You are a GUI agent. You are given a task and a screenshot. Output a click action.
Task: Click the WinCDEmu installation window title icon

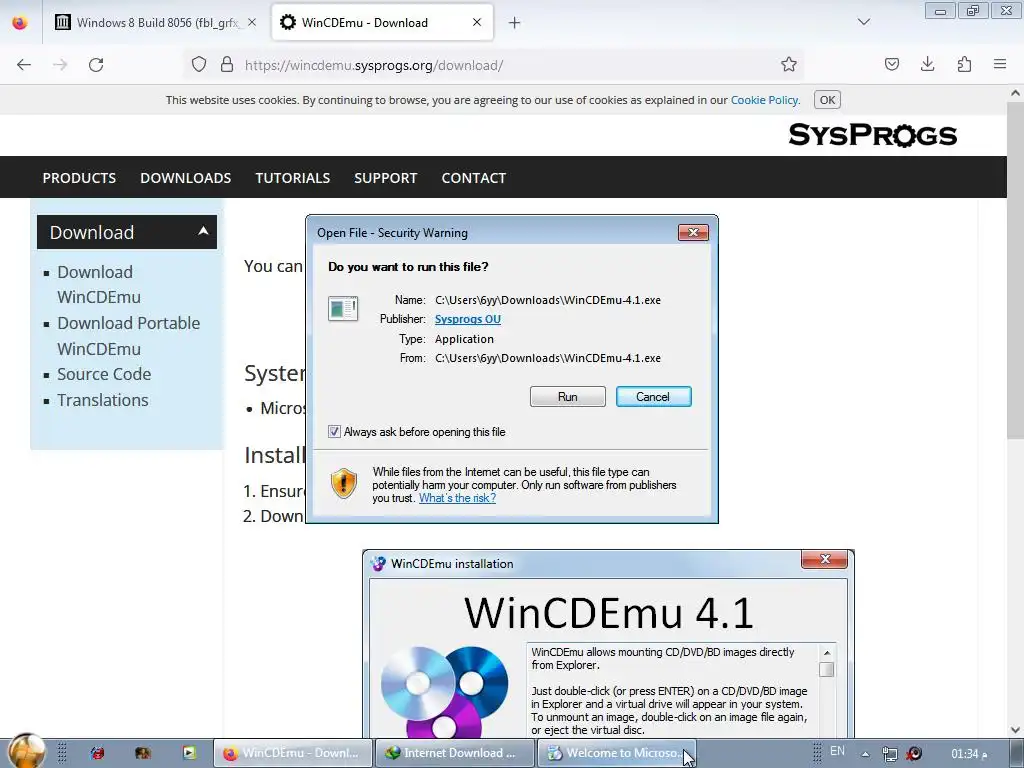(x=377, y=564)
